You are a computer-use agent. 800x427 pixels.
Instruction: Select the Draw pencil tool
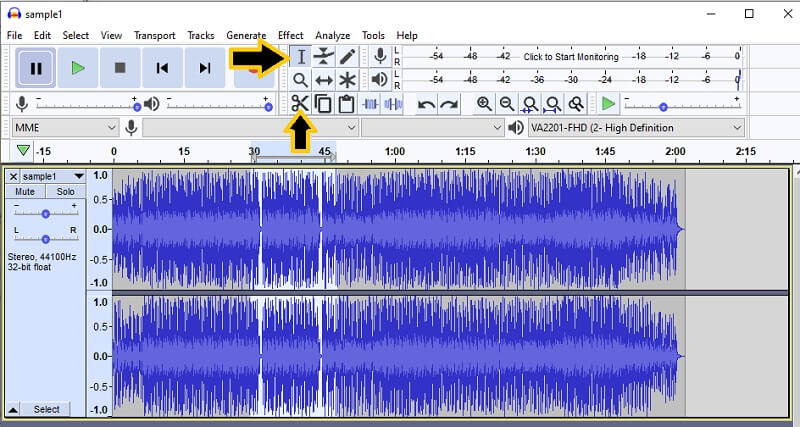pos(347,57)
